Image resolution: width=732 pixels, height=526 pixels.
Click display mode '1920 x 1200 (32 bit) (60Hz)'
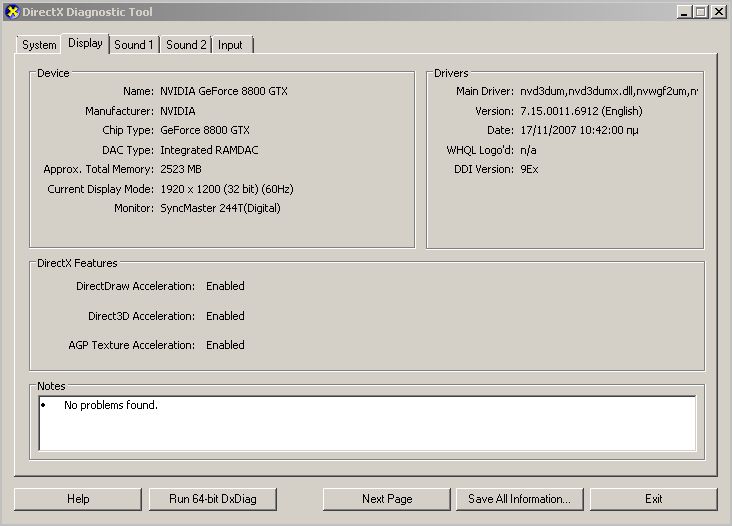pyautogui.click(x=227, y=189)
